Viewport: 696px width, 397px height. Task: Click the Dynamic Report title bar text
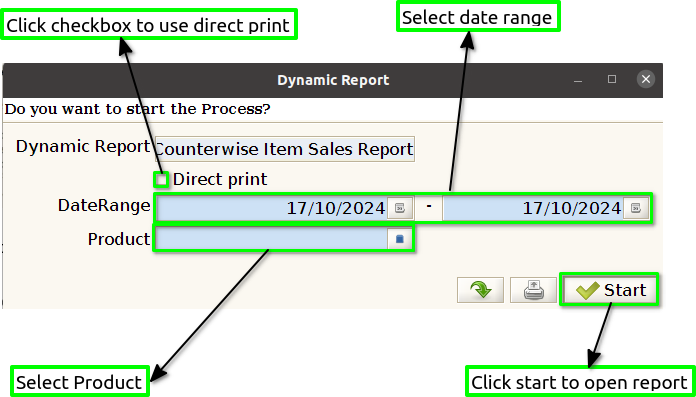(x=333, y=80)
